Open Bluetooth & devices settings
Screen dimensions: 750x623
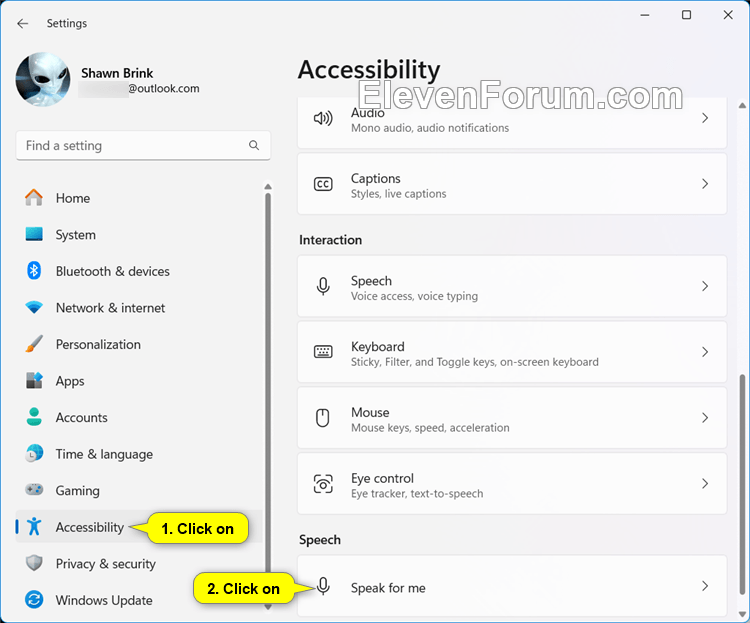pyautogui.click(x=112, y=271)
